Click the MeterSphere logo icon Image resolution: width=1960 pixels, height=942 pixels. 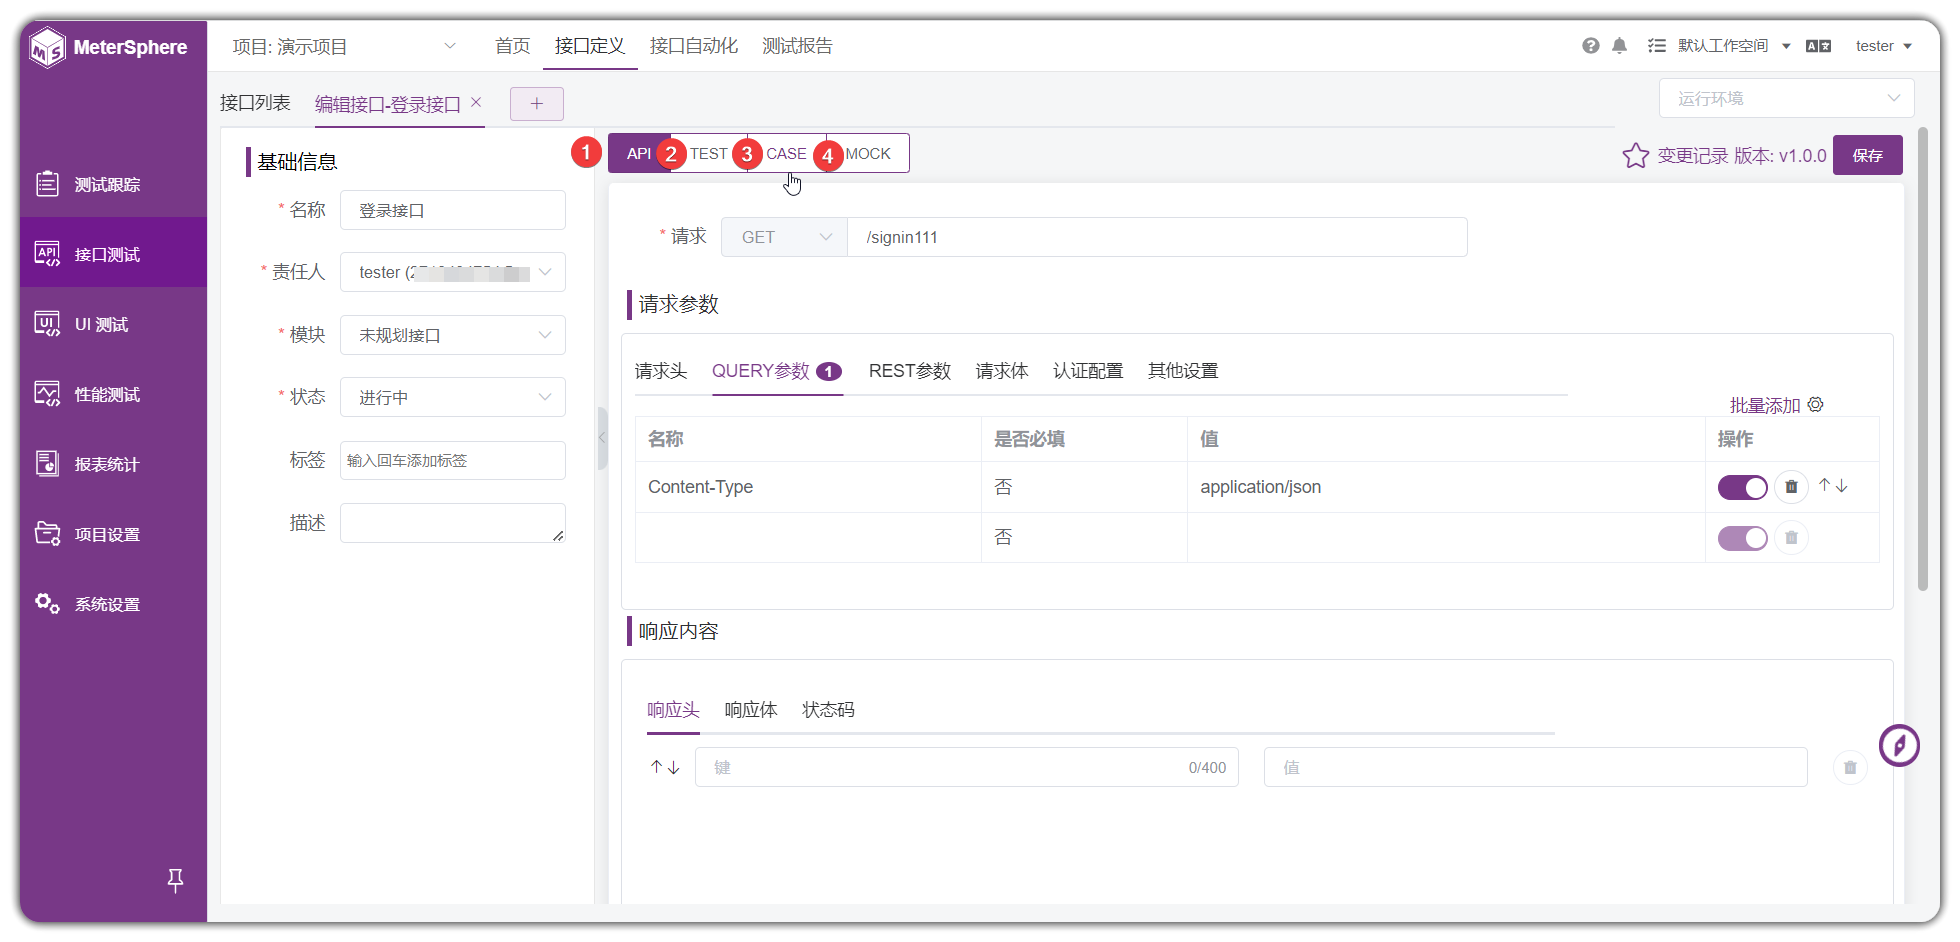click(47, 47)
